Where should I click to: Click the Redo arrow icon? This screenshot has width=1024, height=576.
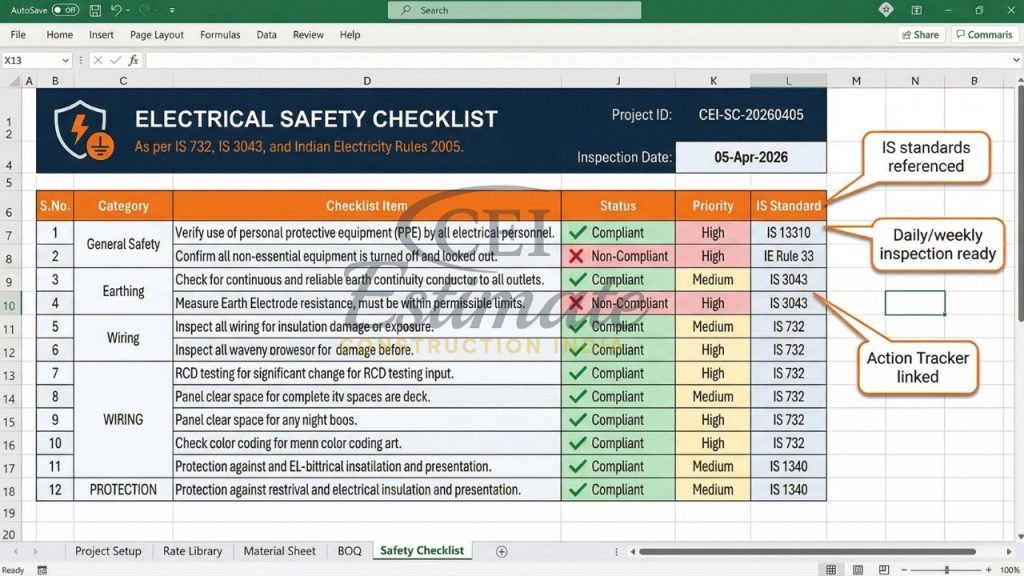[144, 10]
